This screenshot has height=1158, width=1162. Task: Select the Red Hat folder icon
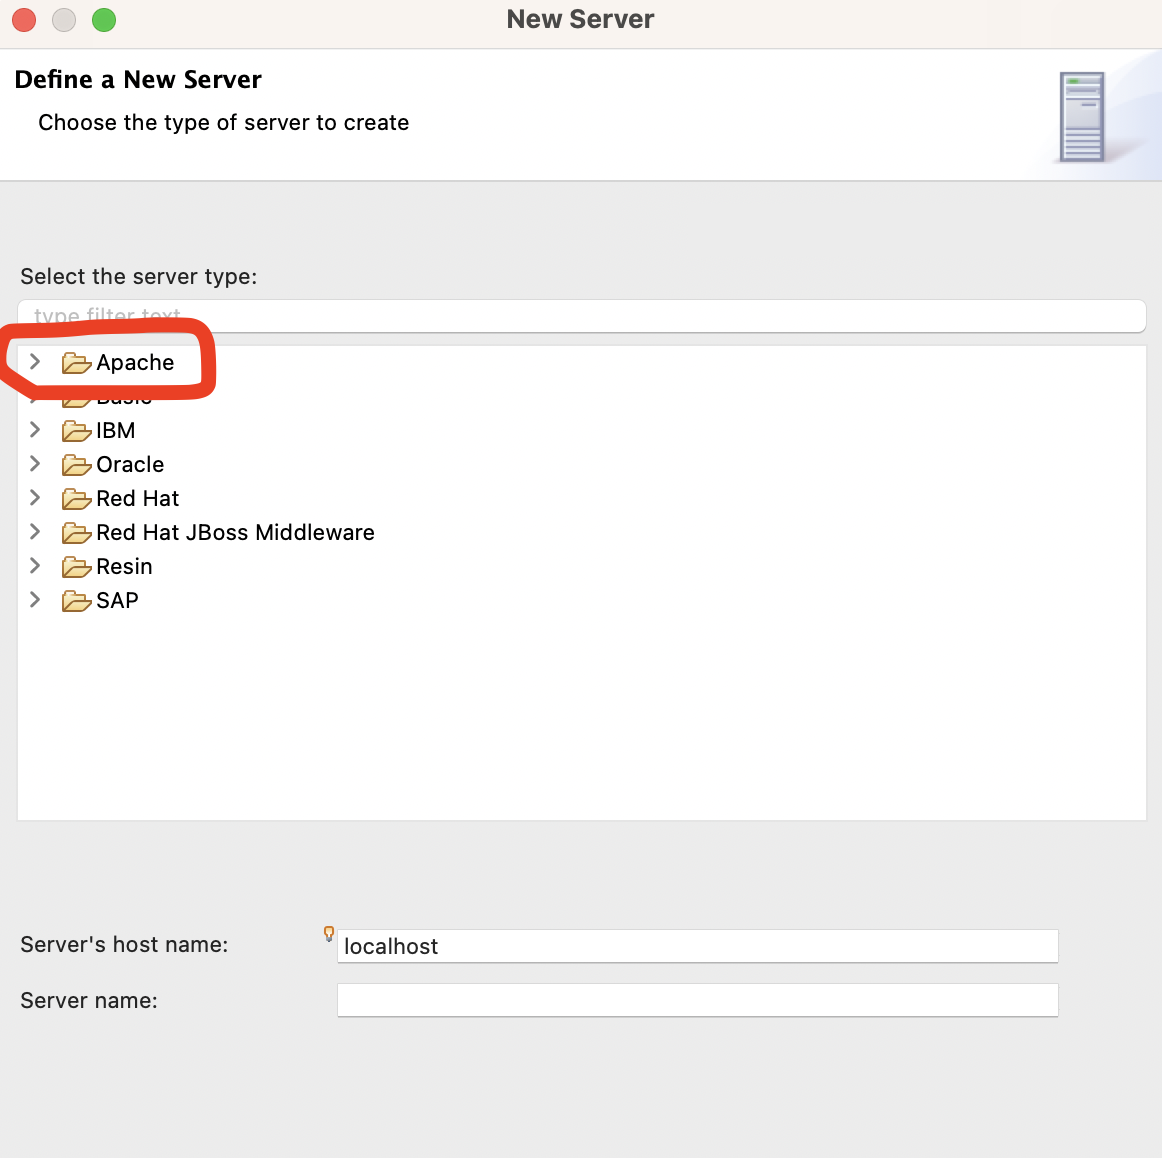(x=76, y=499)
